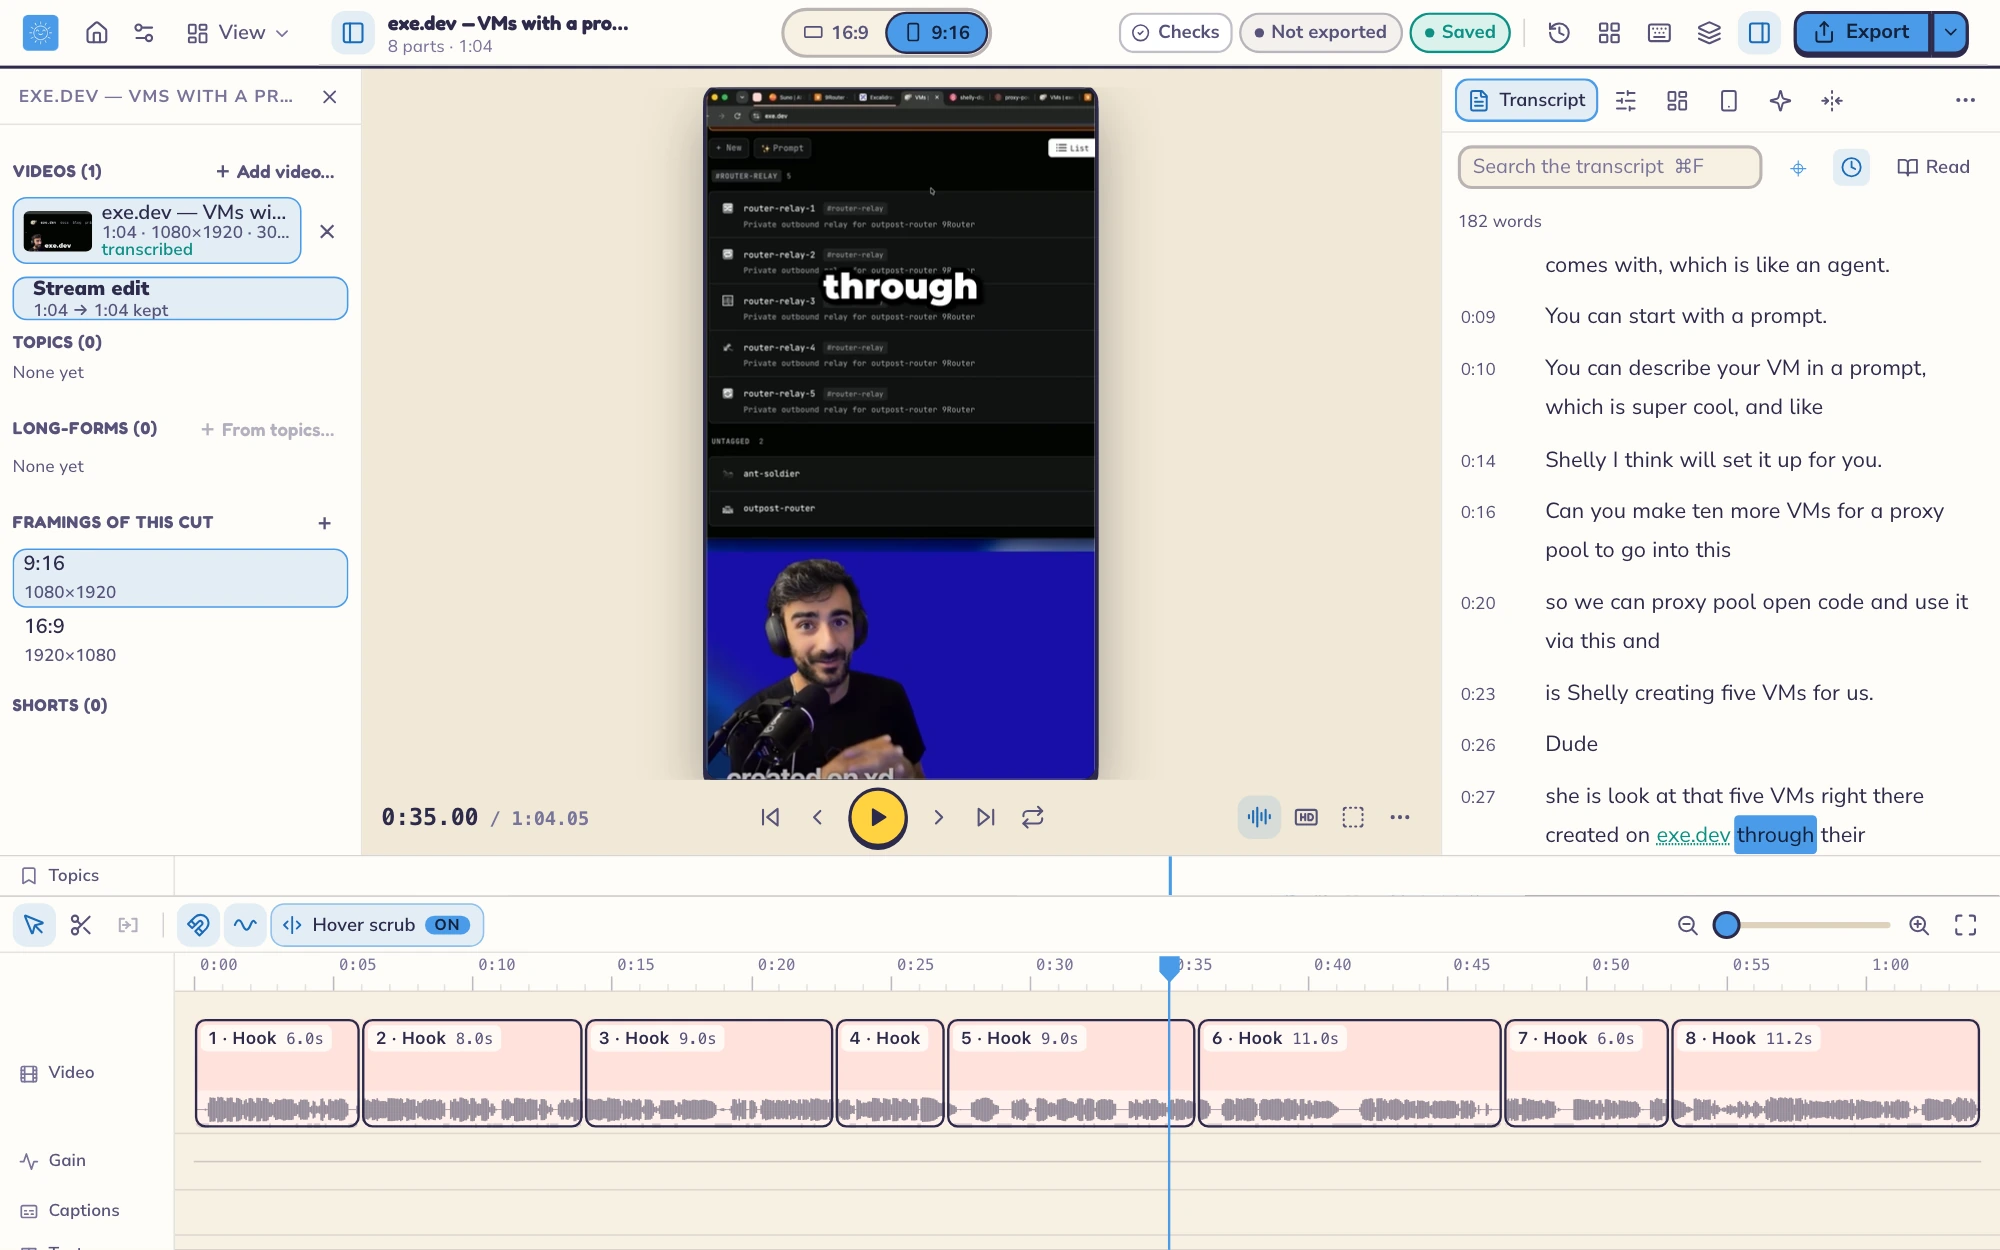The image size is (2000, 1250).
Task: Play the video preview
Action: (x=878, y=817)
